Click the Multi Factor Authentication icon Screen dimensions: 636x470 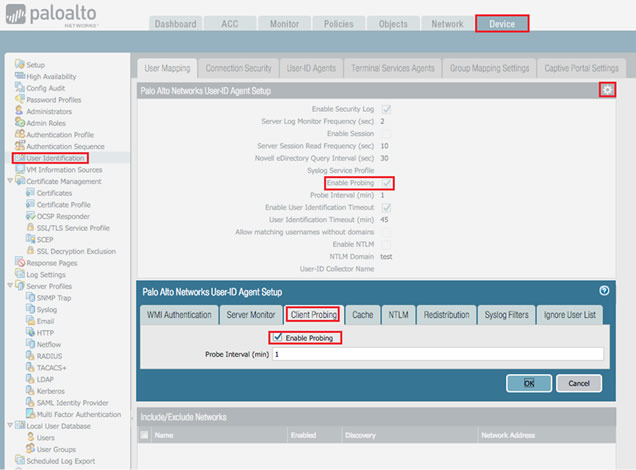[30, 414]
